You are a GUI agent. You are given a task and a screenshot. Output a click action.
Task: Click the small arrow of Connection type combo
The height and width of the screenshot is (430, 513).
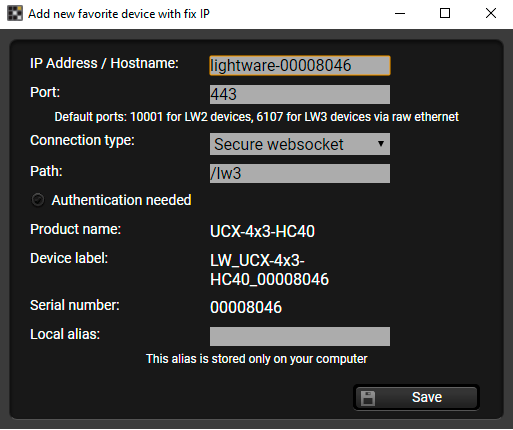pyautogui.click(x=381, y=144)
